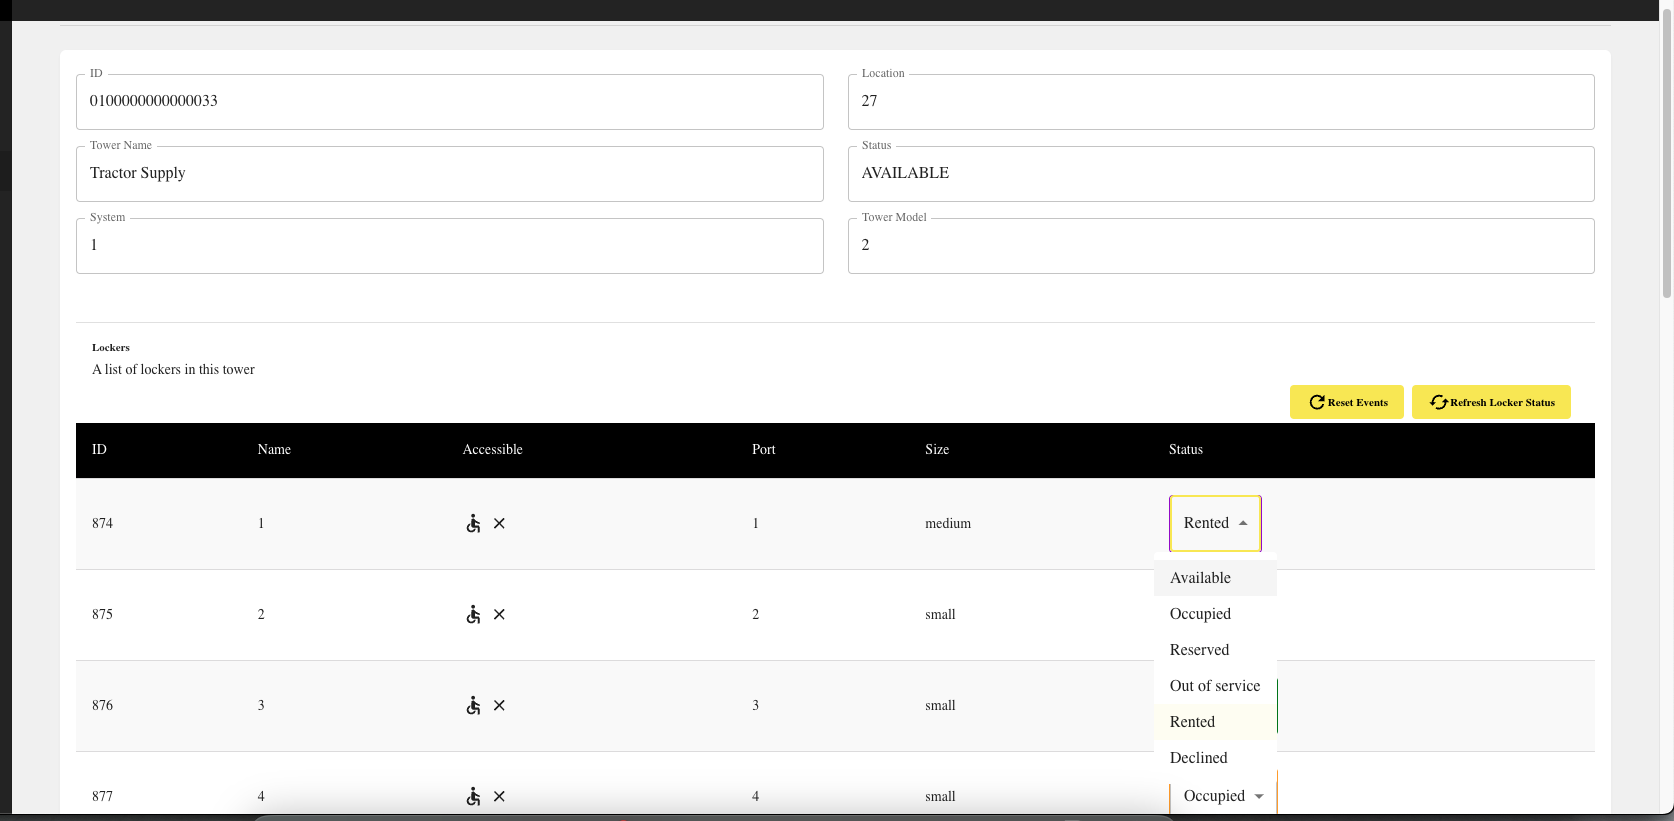Click the X icon in locker 877 row
The height and width of the screenshot is (821, 1674).
(499, 796)
